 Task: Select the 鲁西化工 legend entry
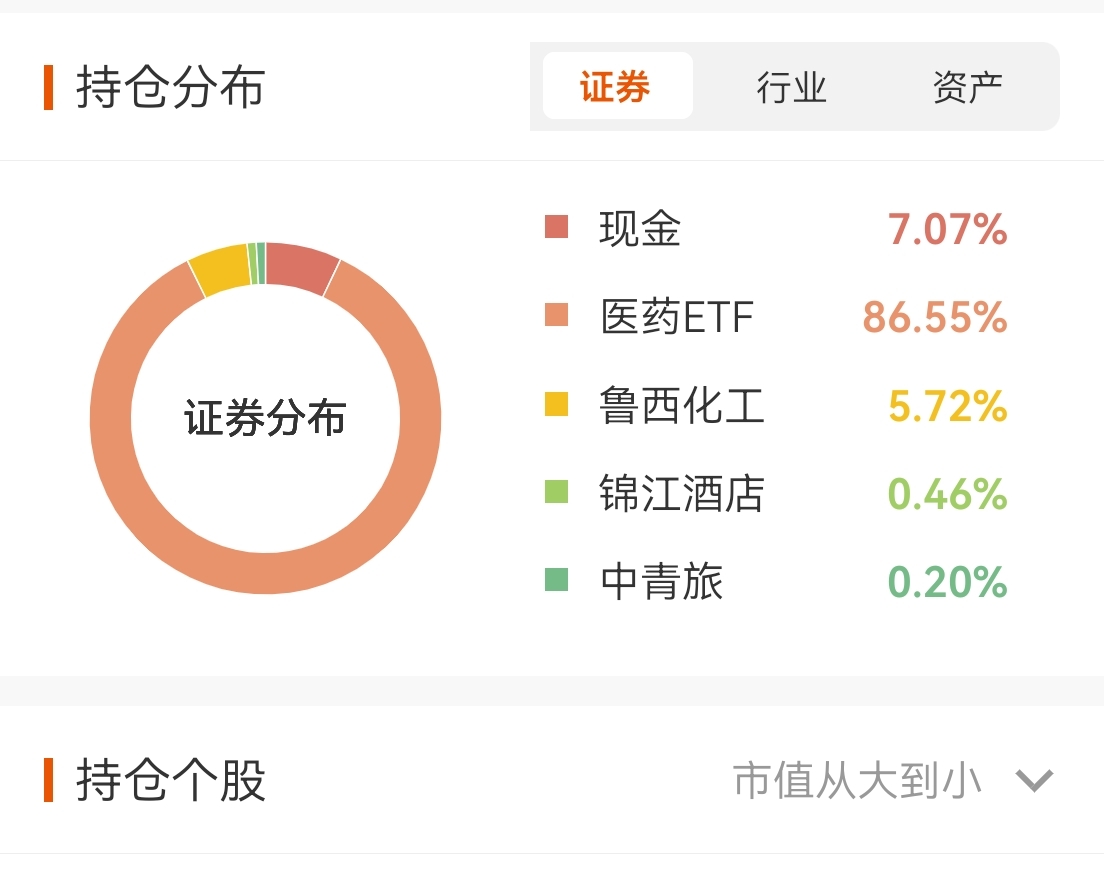[682, 405]
